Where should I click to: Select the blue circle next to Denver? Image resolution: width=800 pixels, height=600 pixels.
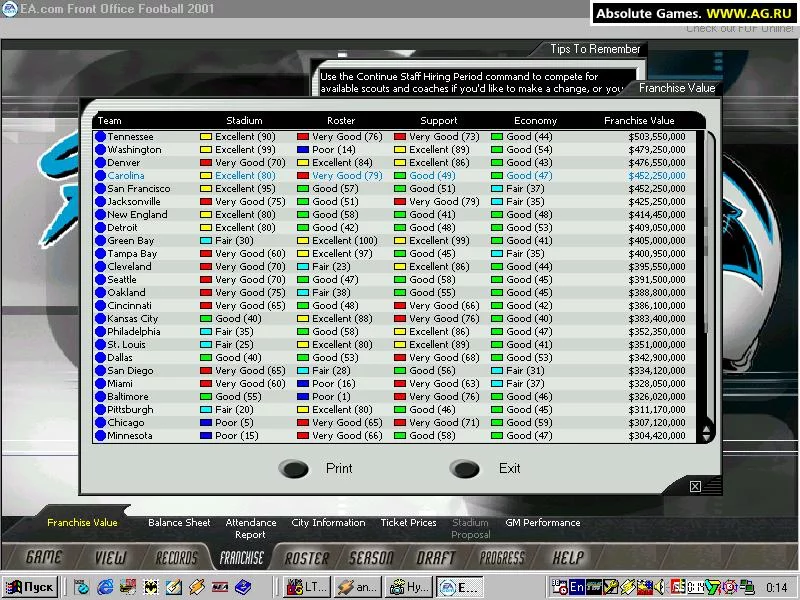point(101,163)
